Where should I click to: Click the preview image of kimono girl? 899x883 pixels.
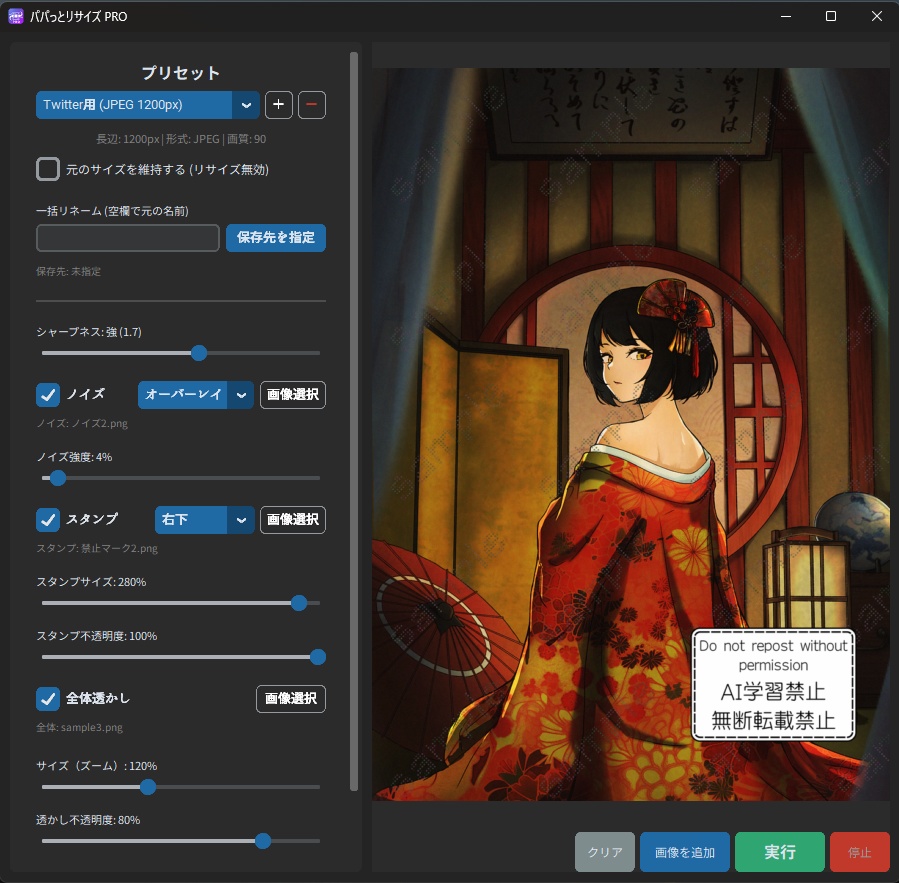pos(631,435)
